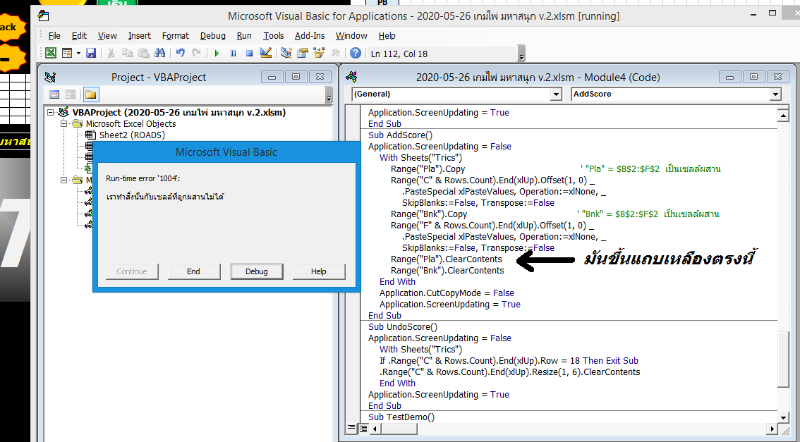Open the Tools menu
This screenshot has height=442, width=800.
(x=274, y=35)
